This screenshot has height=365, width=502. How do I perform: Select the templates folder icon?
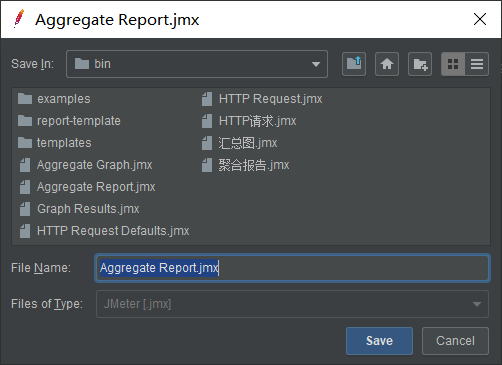pos(25,143)
